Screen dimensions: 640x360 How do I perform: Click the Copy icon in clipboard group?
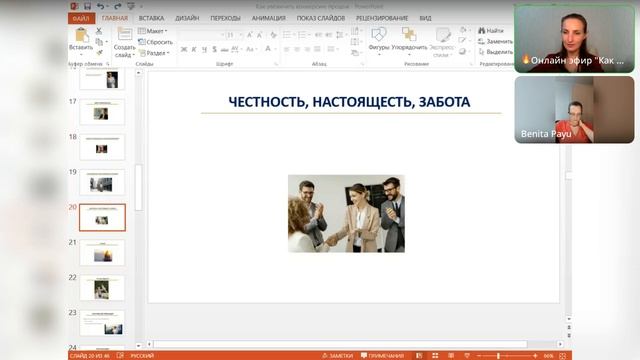tap(99, 42)
